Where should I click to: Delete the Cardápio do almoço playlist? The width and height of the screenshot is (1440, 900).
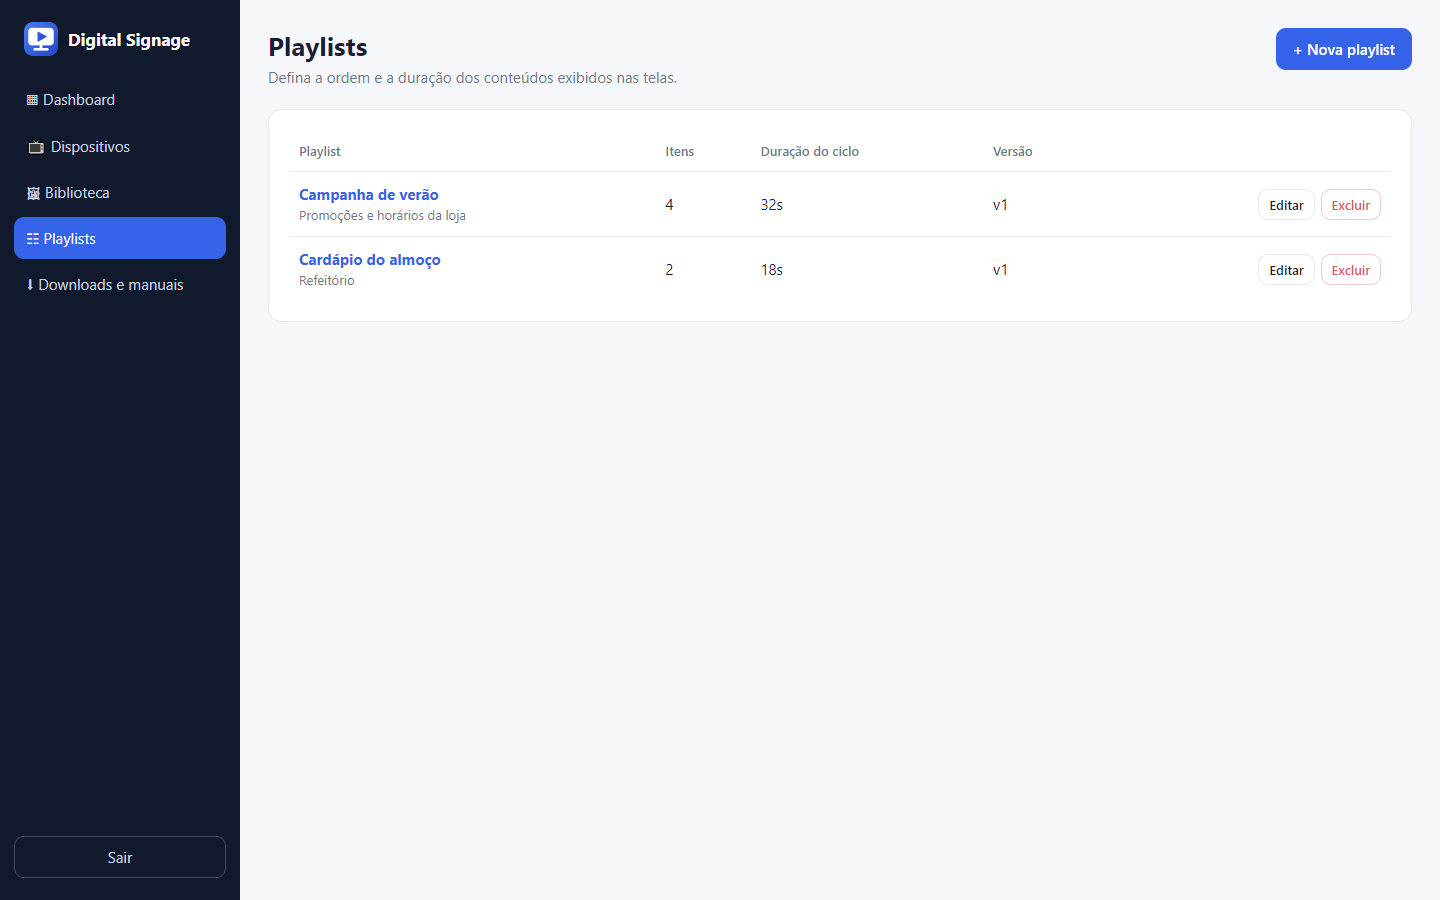point(1350,270)
